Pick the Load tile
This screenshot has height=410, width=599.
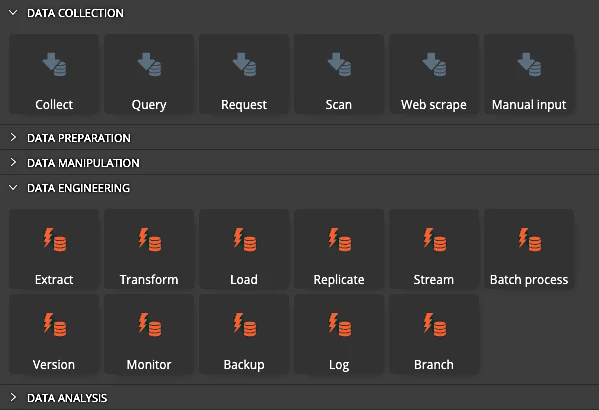(x=244, y=249)
